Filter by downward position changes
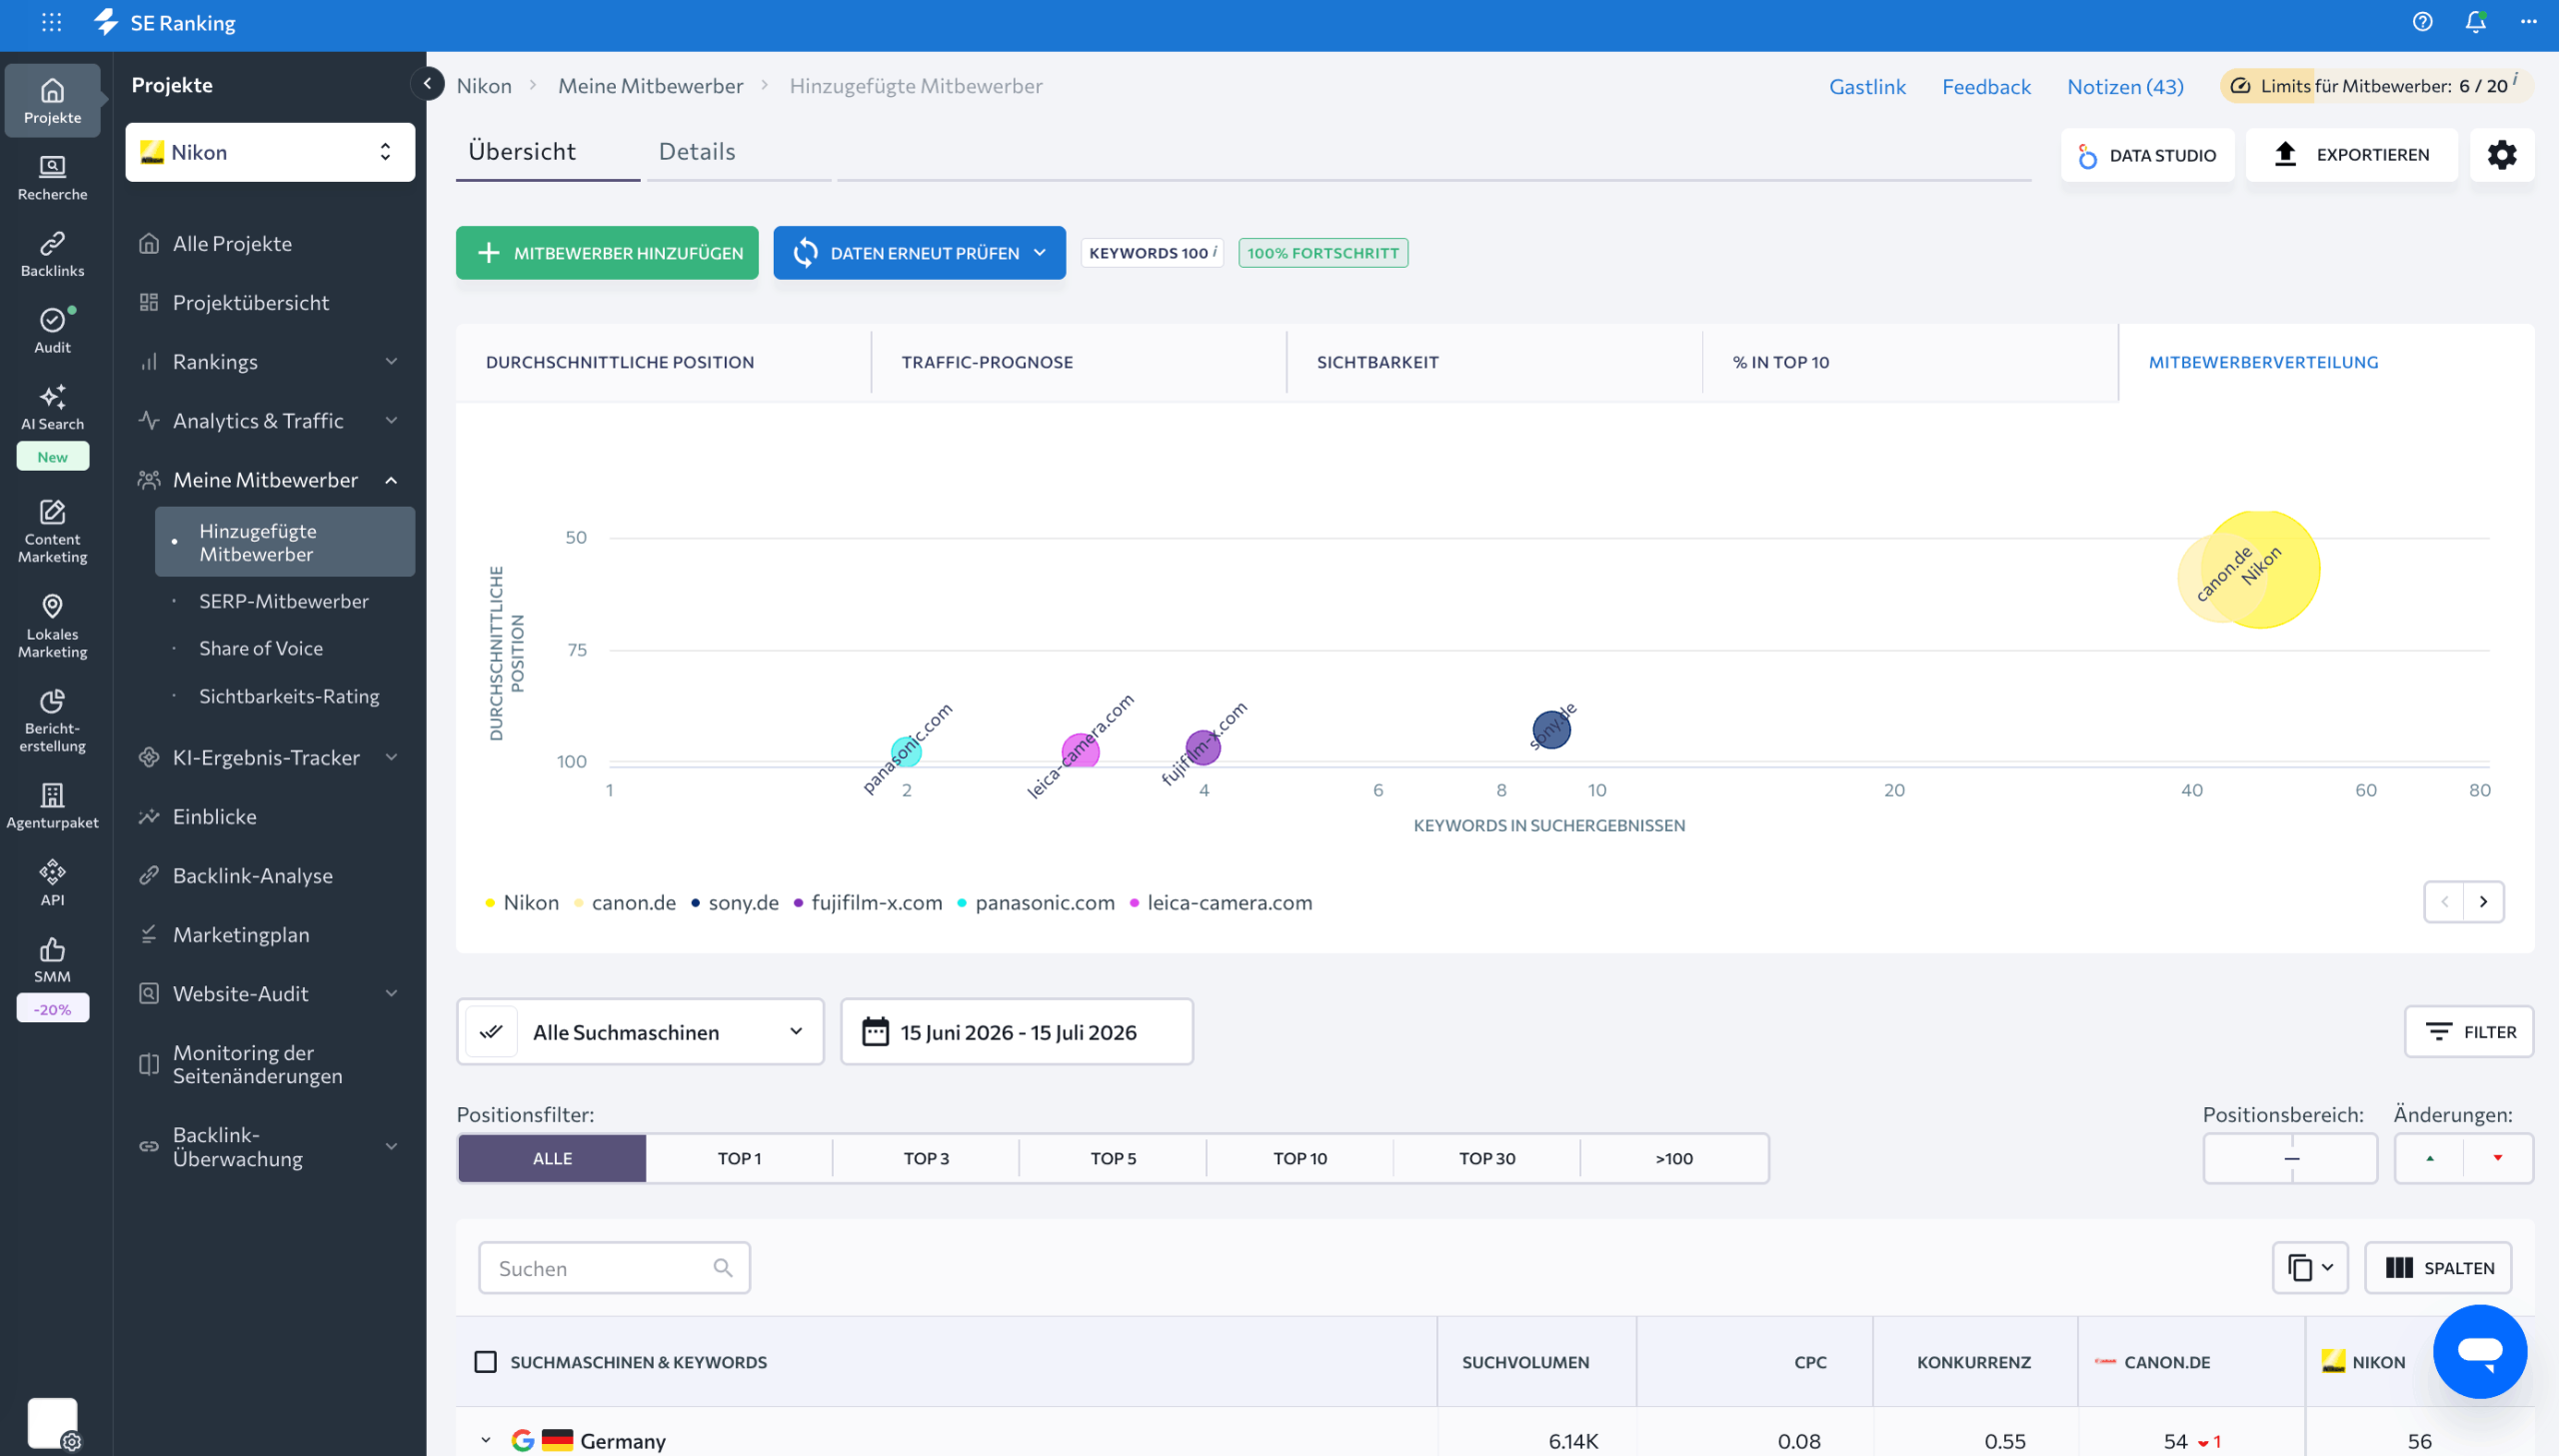This screenshot has height=1456, width=2559. click(x=2498, y=1158)
